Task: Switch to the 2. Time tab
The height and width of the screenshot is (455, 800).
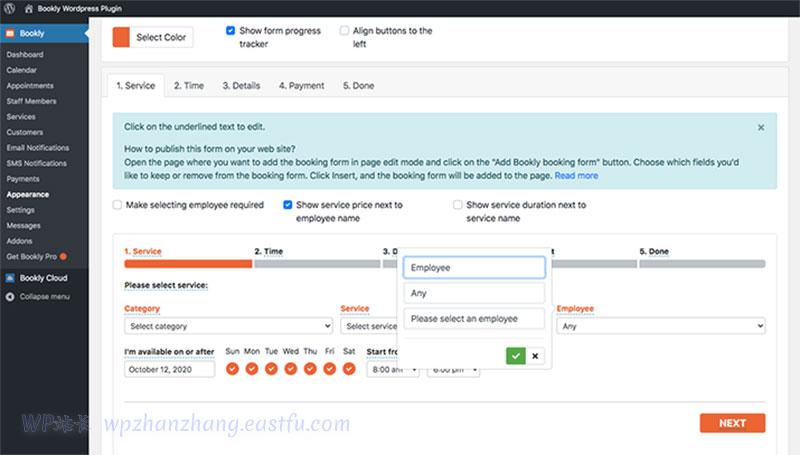Action: pyautogui.click(x=189, y=86)
